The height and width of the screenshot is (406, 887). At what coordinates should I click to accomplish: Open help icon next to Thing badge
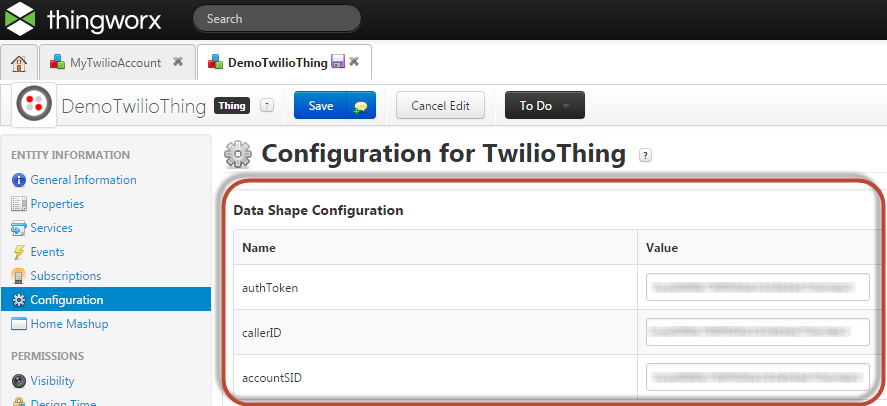pos(267,105)
